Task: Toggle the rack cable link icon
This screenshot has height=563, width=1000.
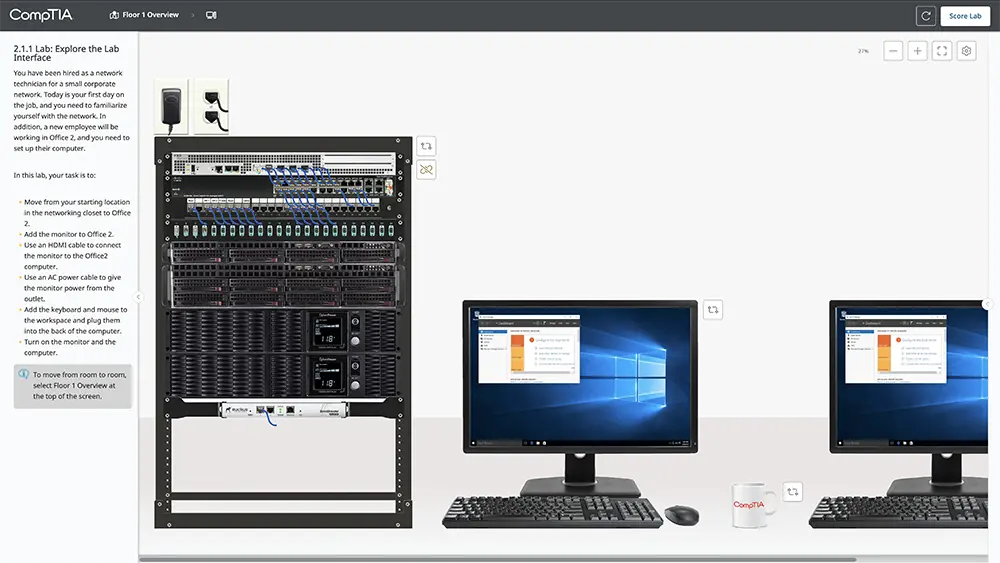Action: coord(426,170)
